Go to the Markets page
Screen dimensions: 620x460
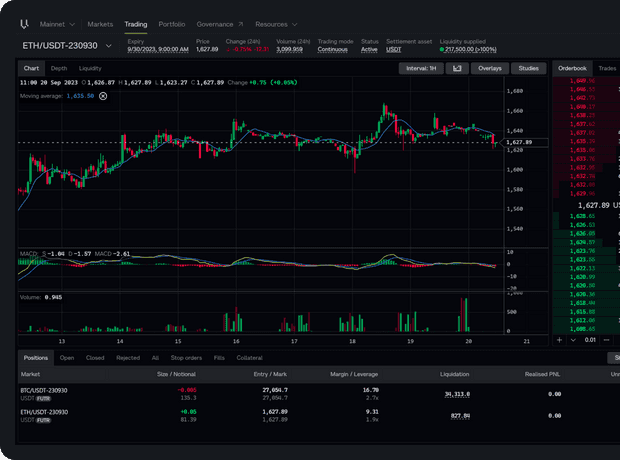tap(100, 23)
